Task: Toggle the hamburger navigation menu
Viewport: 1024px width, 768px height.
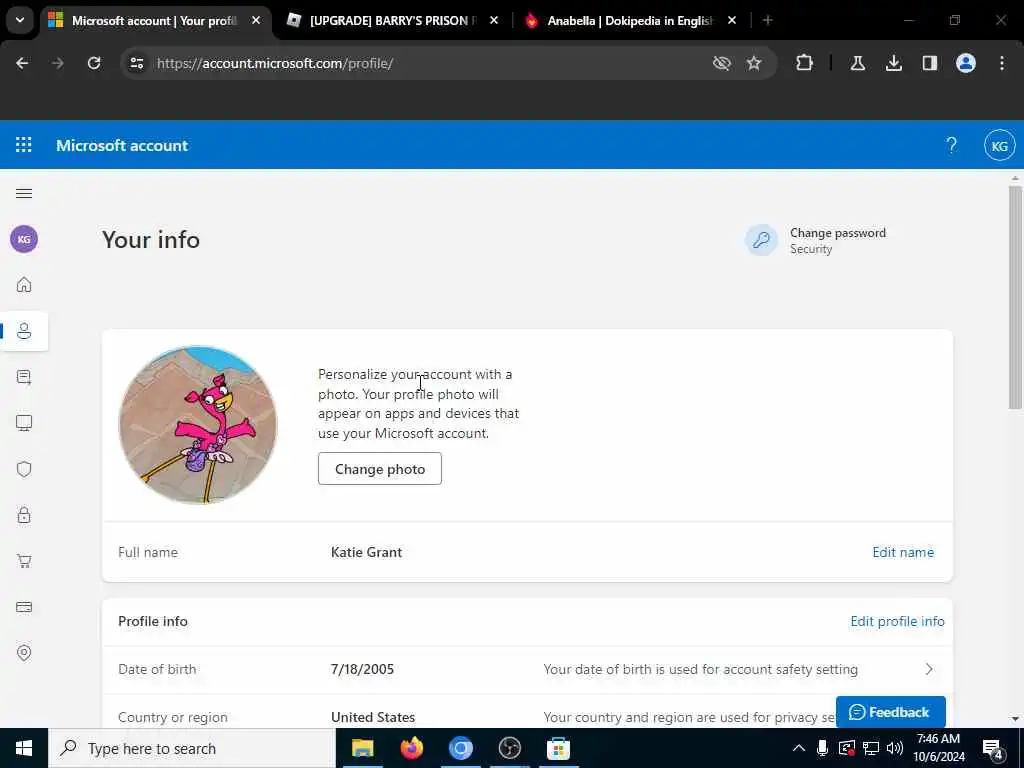Action: point(24,193)
